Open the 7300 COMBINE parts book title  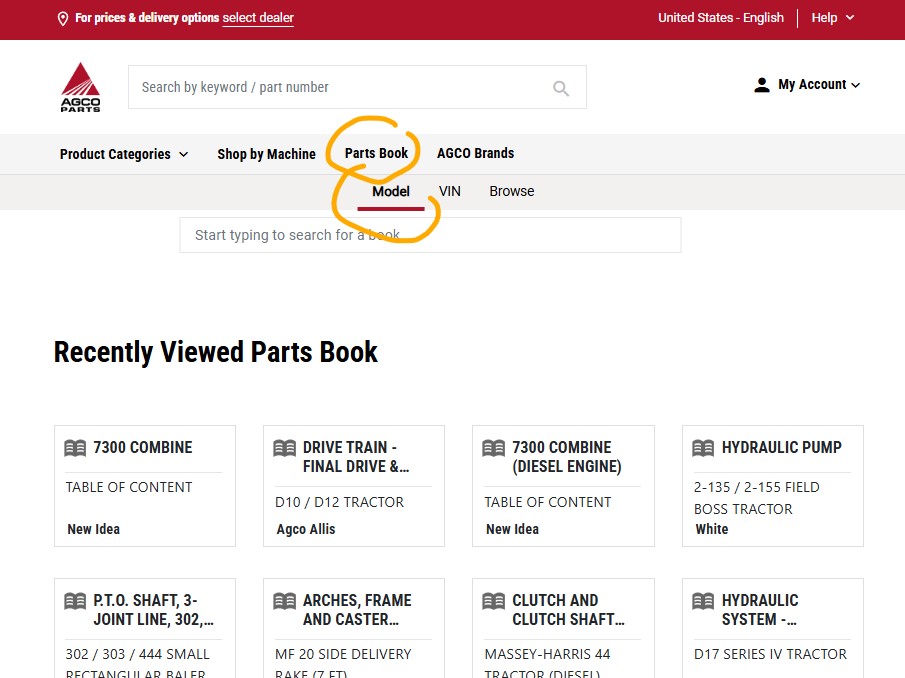pyautogui.click(x=143, y=448)
